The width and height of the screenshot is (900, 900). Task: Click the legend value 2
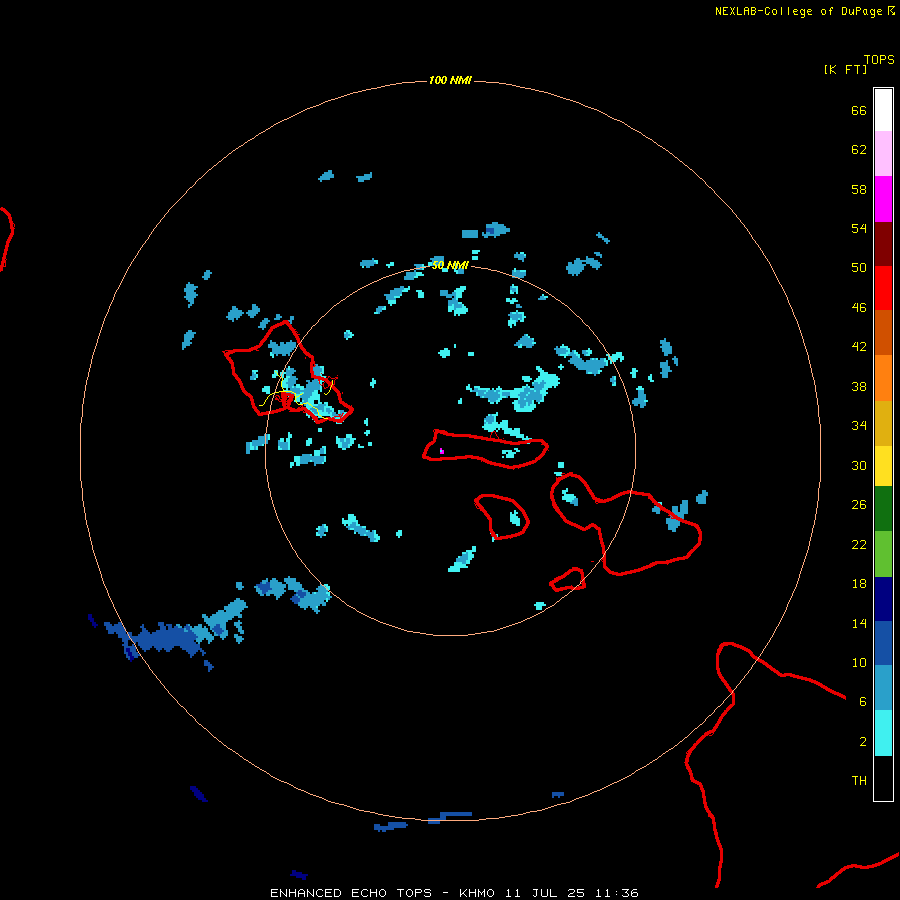(x=863, y=742)
